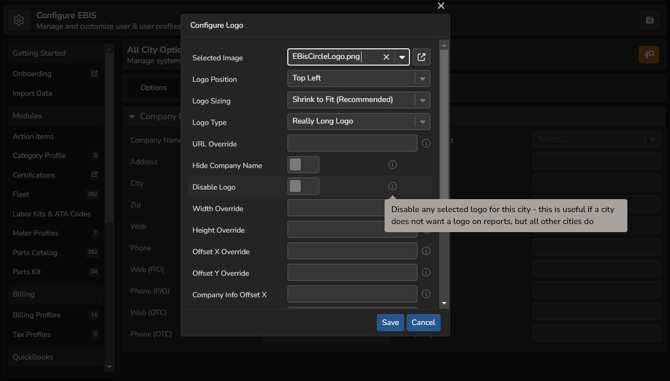The image size is (670, 381).
Task: Click sidebar scrollbar down arrow
Action: 109,366
